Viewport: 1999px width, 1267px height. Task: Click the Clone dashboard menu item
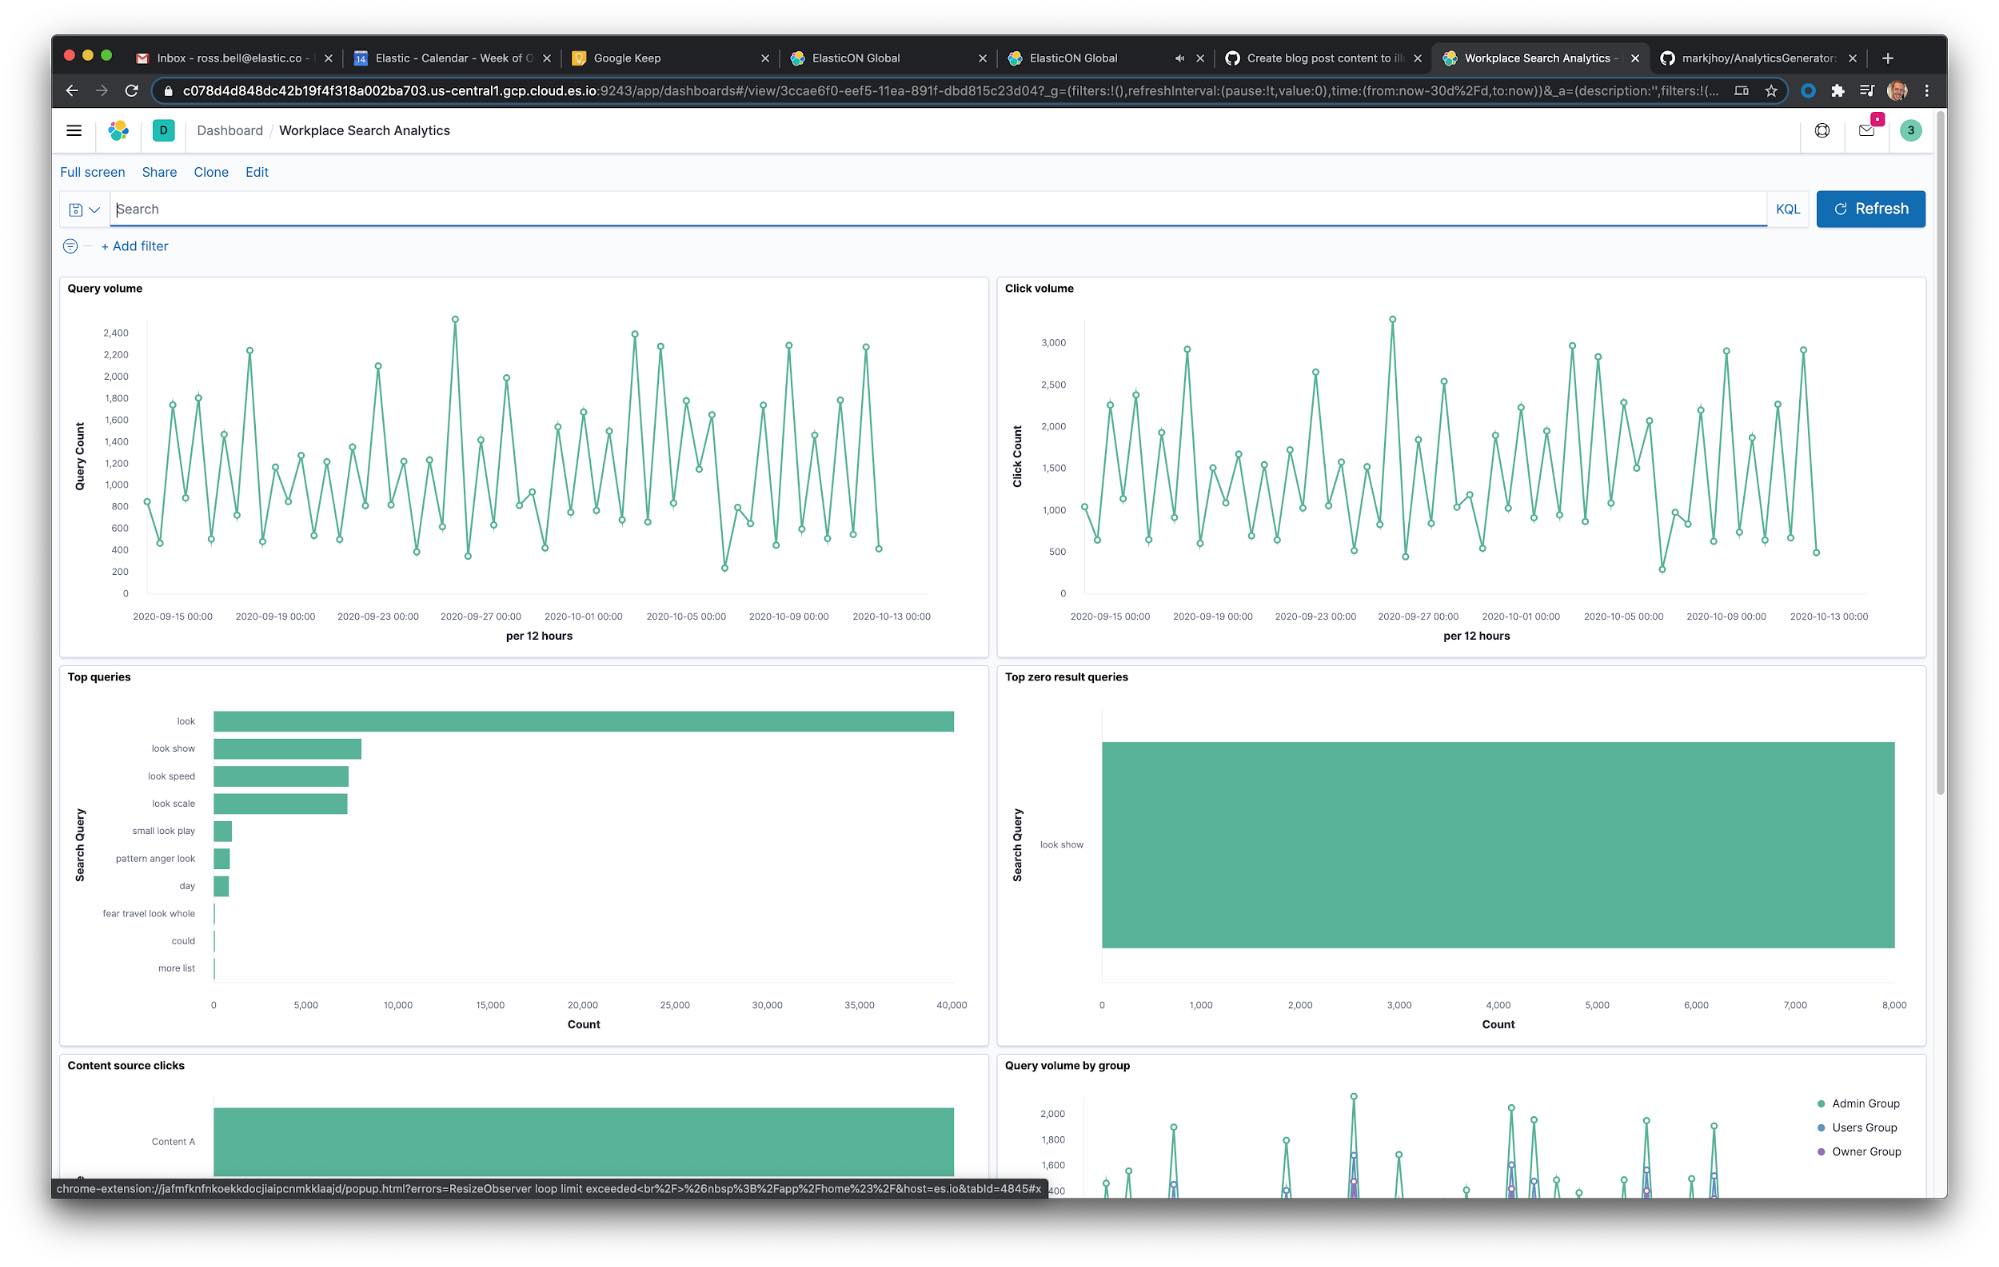[x=210, y=170]
